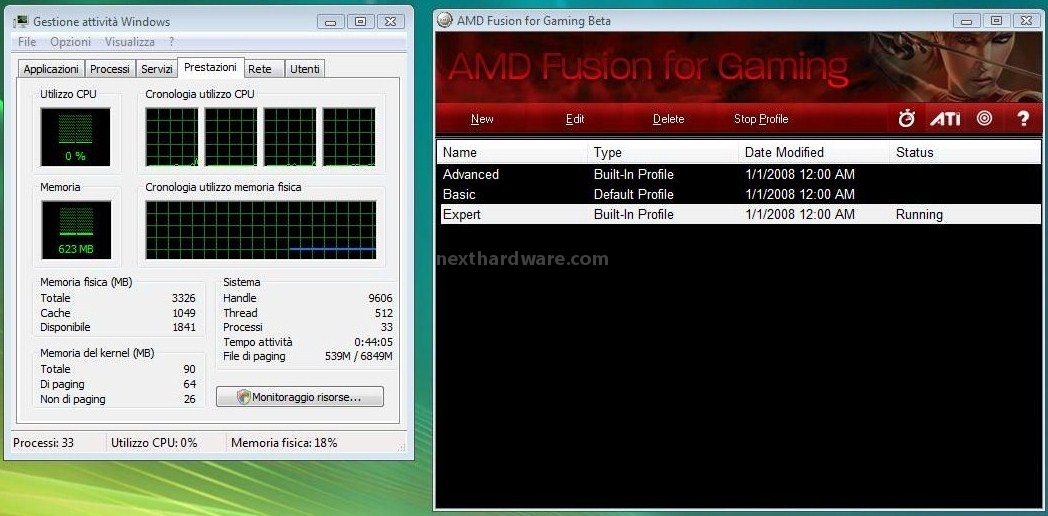Select the Expert profile row
The width and height of the screenshot is (1048, 516).
[x=739, y=215]
